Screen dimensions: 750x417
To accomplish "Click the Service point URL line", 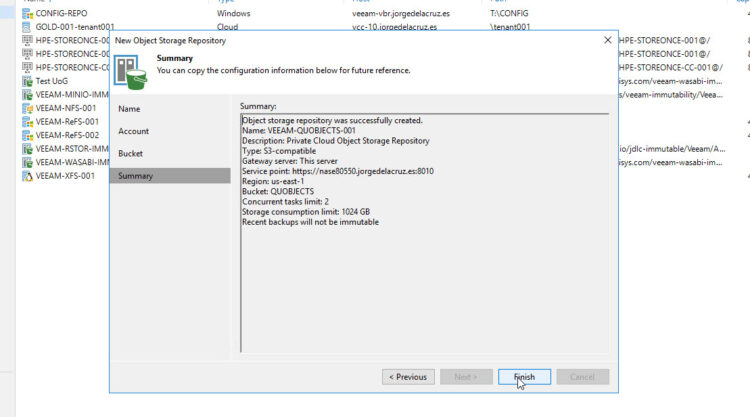I will 338,171.
